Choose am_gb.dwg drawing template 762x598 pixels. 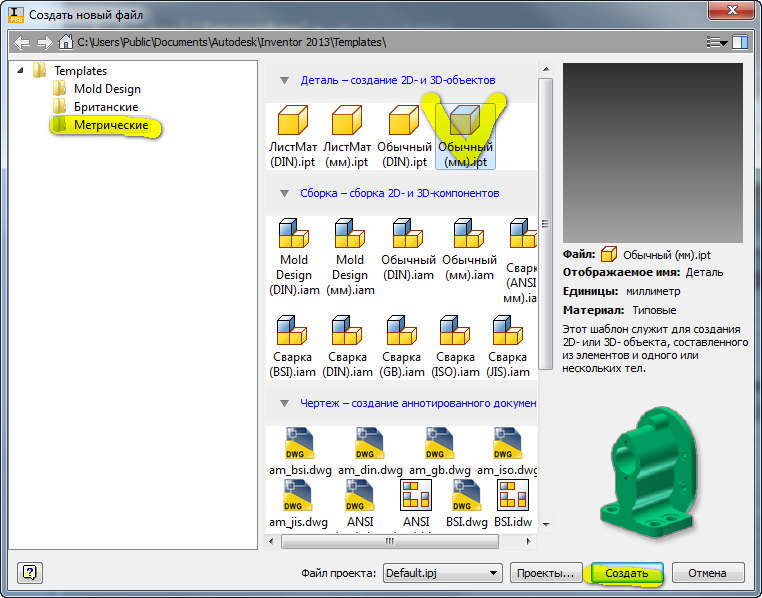click(x=440, y=452)
